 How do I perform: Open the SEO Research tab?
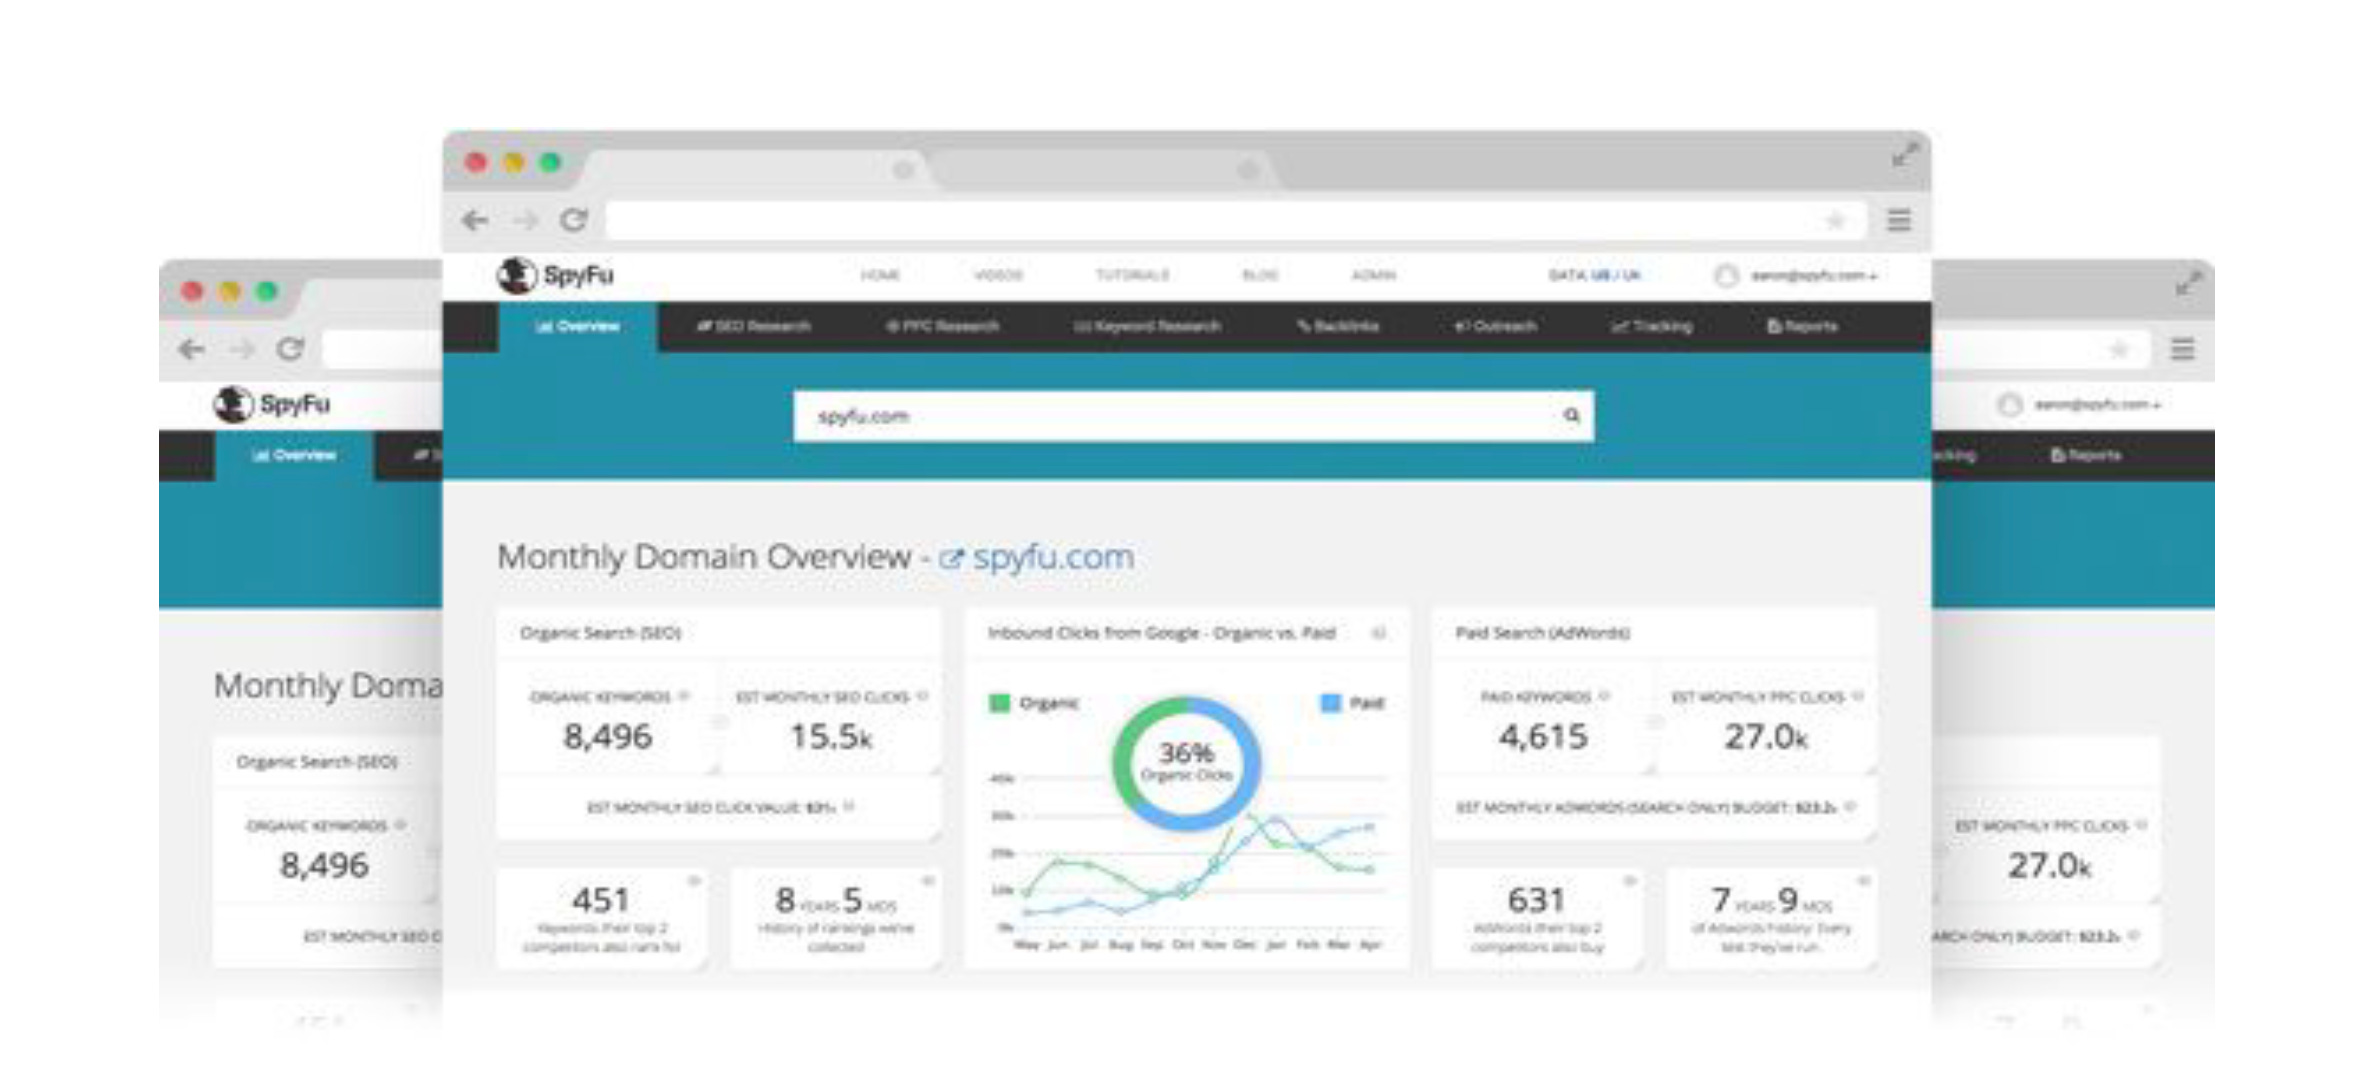point(754,326)
